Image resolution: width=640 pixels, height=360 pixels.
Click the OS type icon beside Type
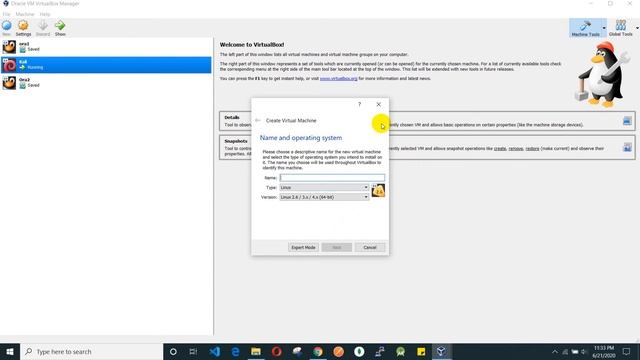click(x=378, y=191)
